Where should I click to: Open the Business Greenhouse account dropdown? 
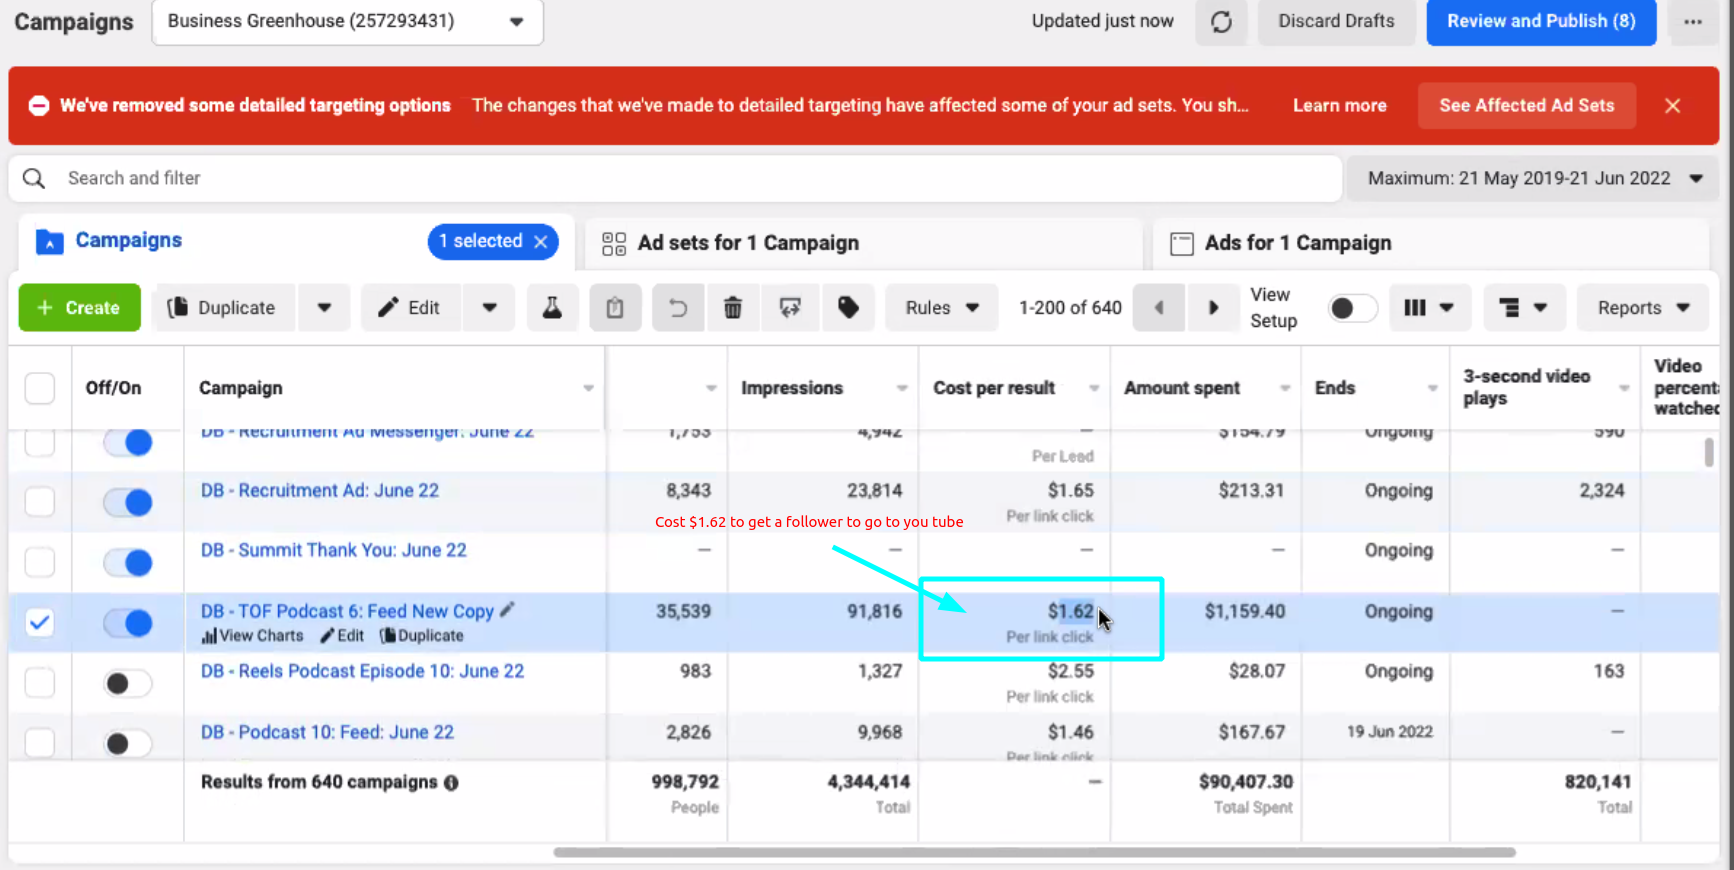pos(347,22)
